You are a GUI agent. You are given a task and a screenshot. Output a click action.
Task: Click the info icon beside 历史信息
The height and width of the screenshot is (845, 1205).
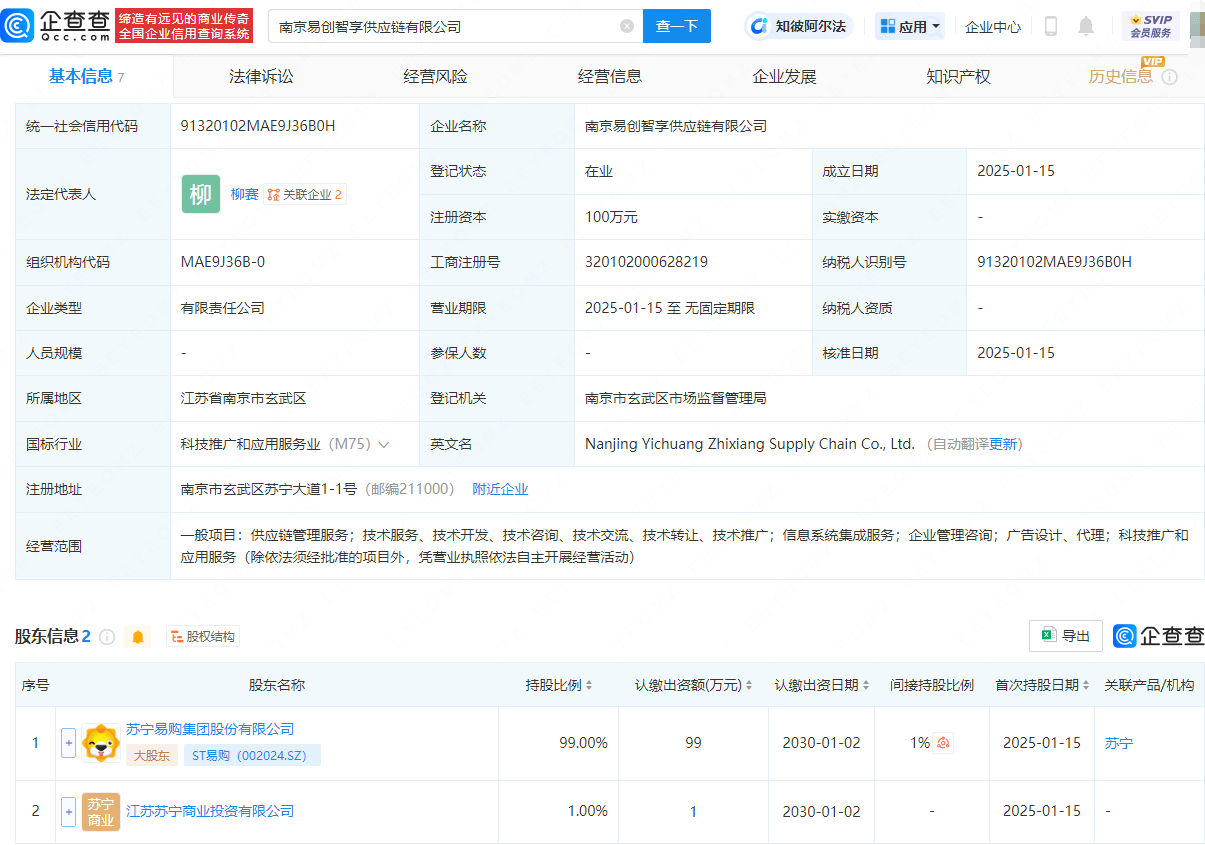[x=1169, y=77]
